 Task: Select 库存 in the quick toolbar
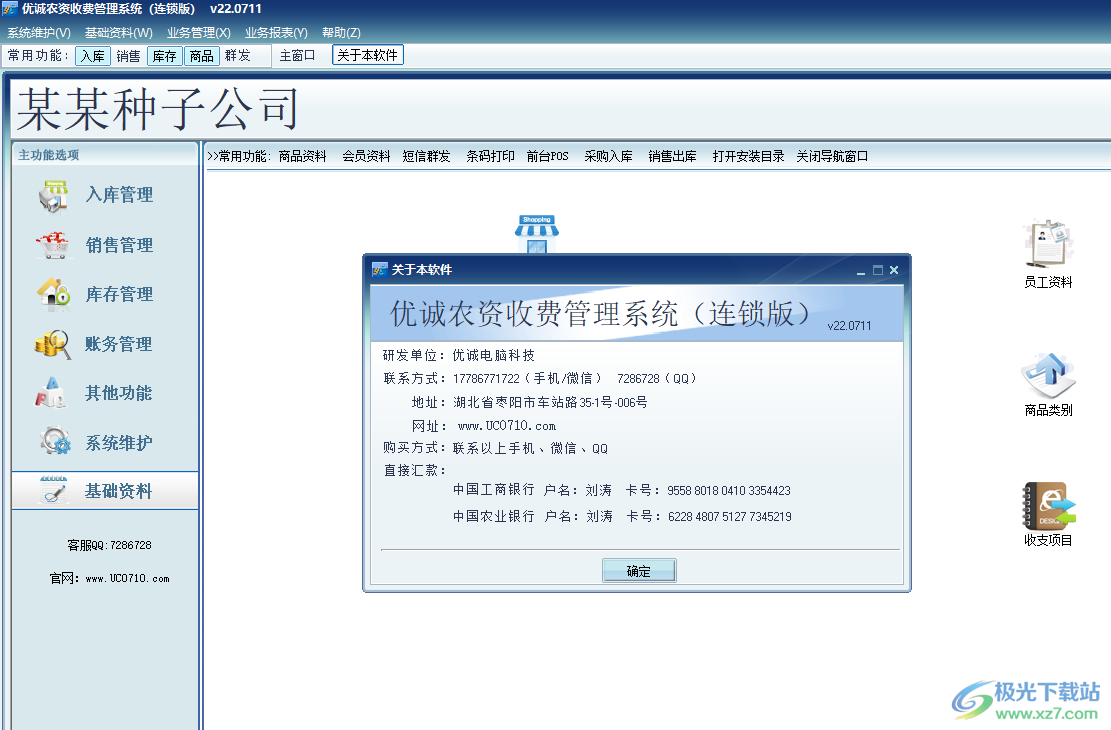(x=164, y=56)
